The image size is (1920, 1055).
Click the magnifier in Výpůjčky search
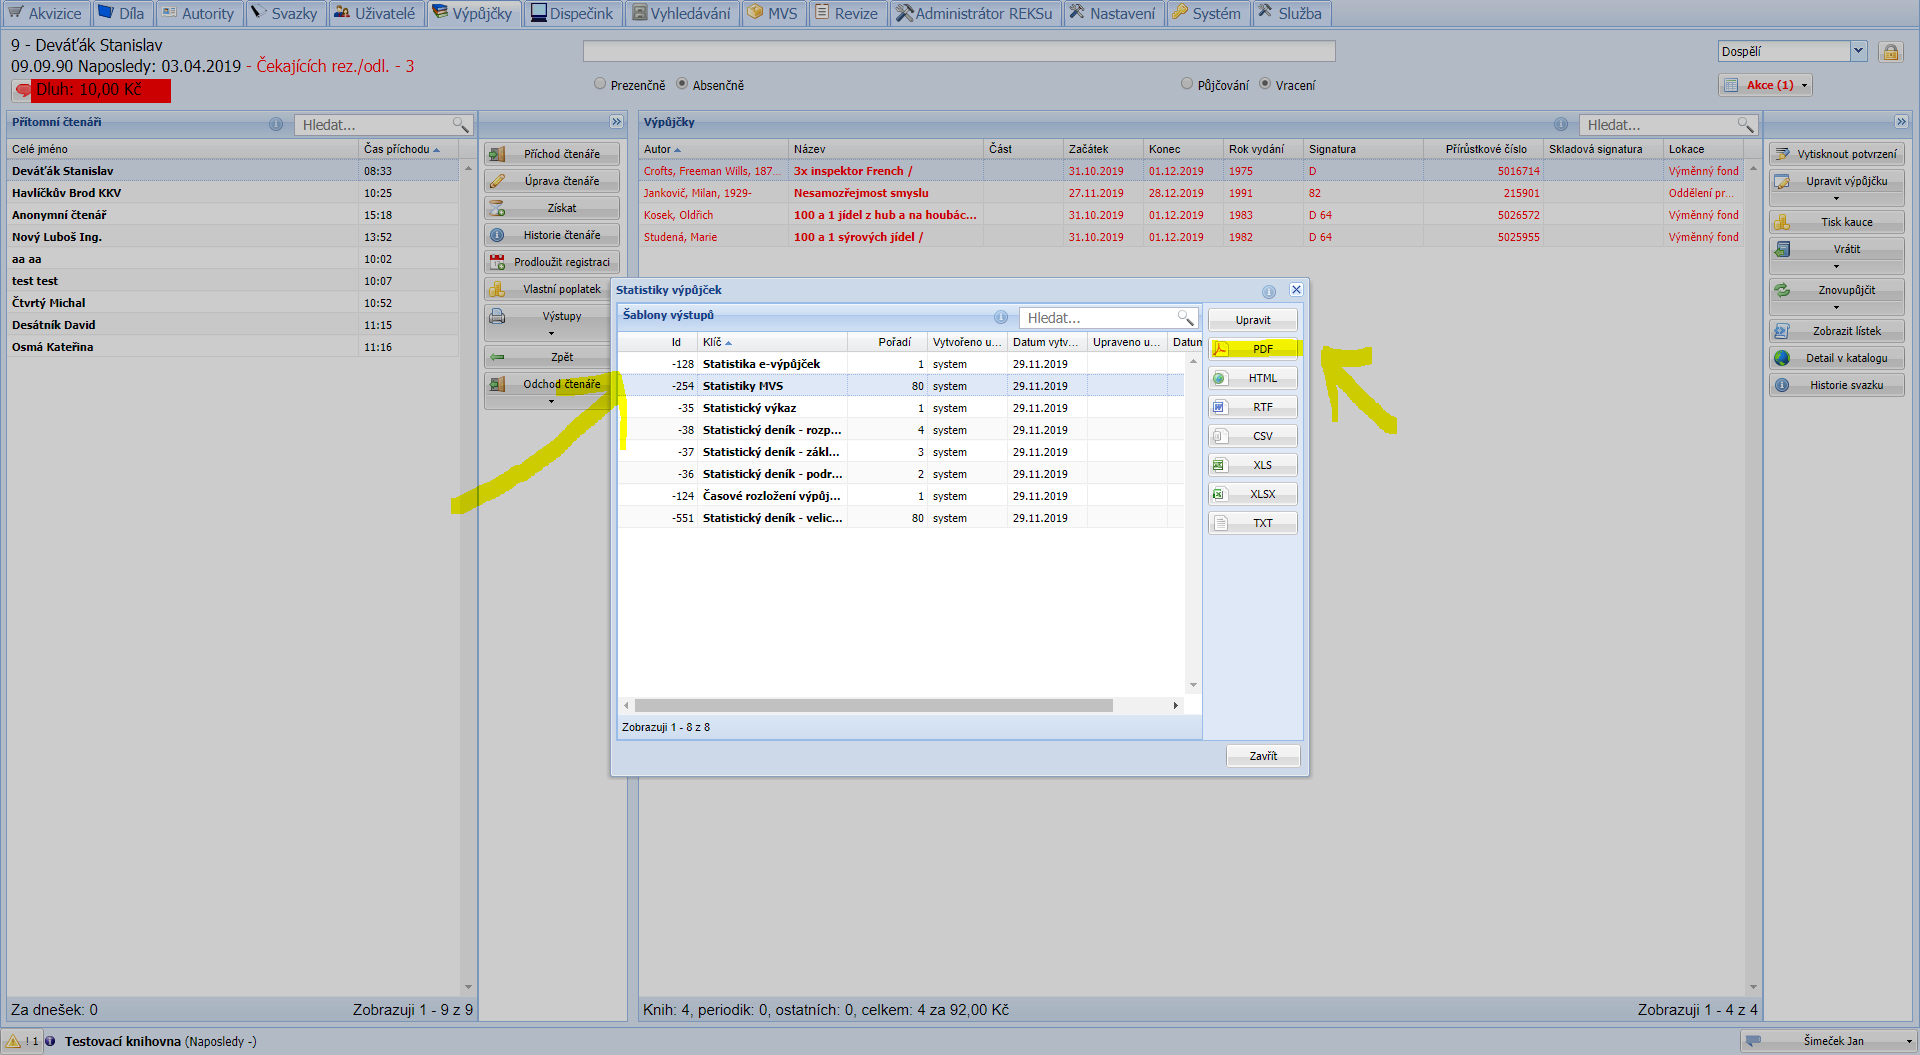pyautogui.click(x=1745, y=125)
